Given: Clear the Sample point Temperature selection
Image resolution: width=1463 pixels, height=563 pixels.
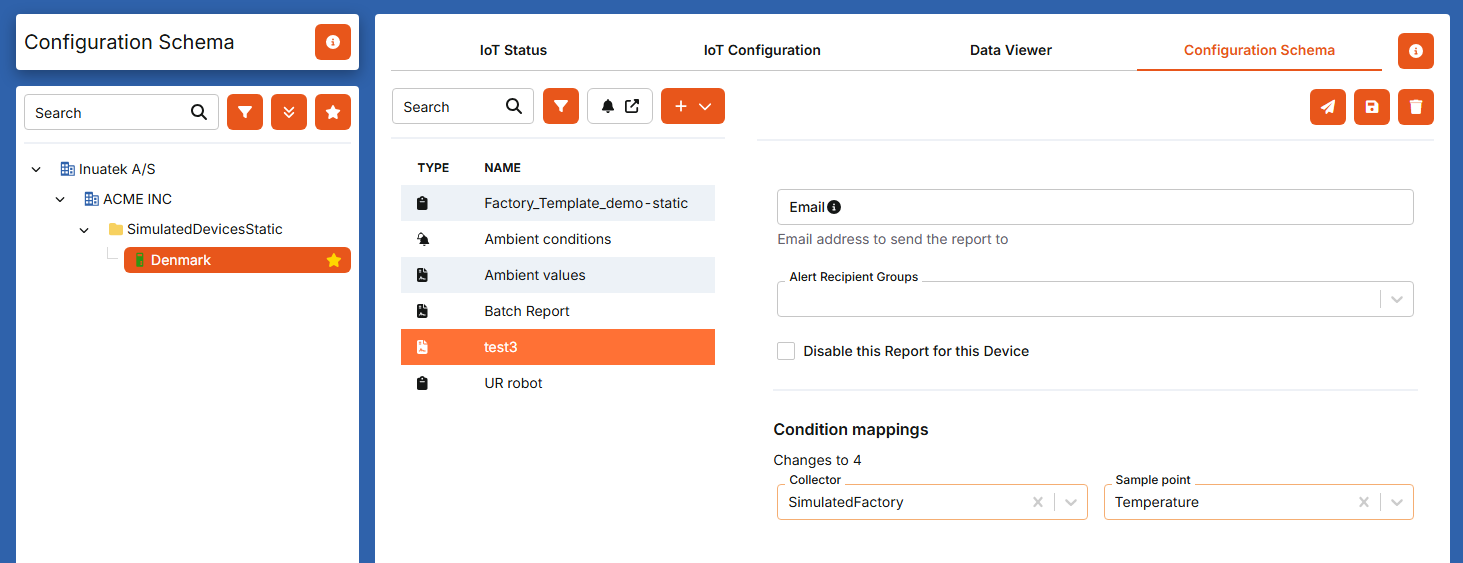Looking at the screenshot, I should pos(1364,502).
